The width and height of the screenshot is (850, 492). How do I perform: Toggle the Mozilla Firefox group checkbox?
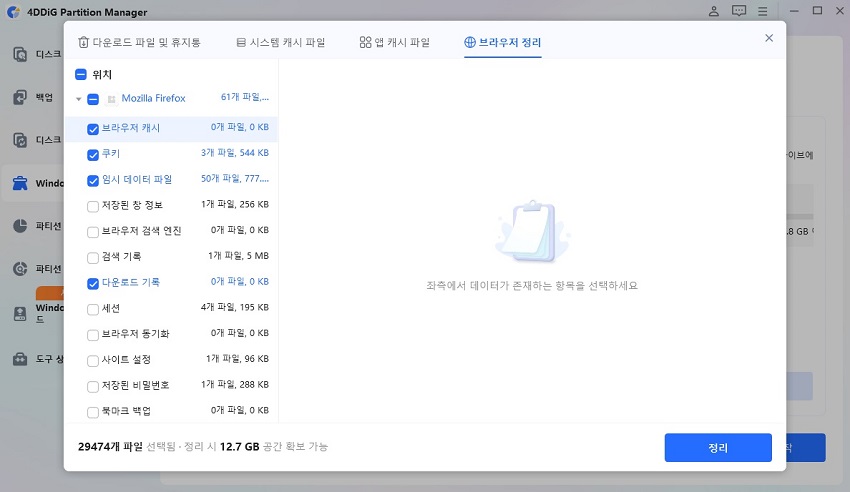pos(93,99)
